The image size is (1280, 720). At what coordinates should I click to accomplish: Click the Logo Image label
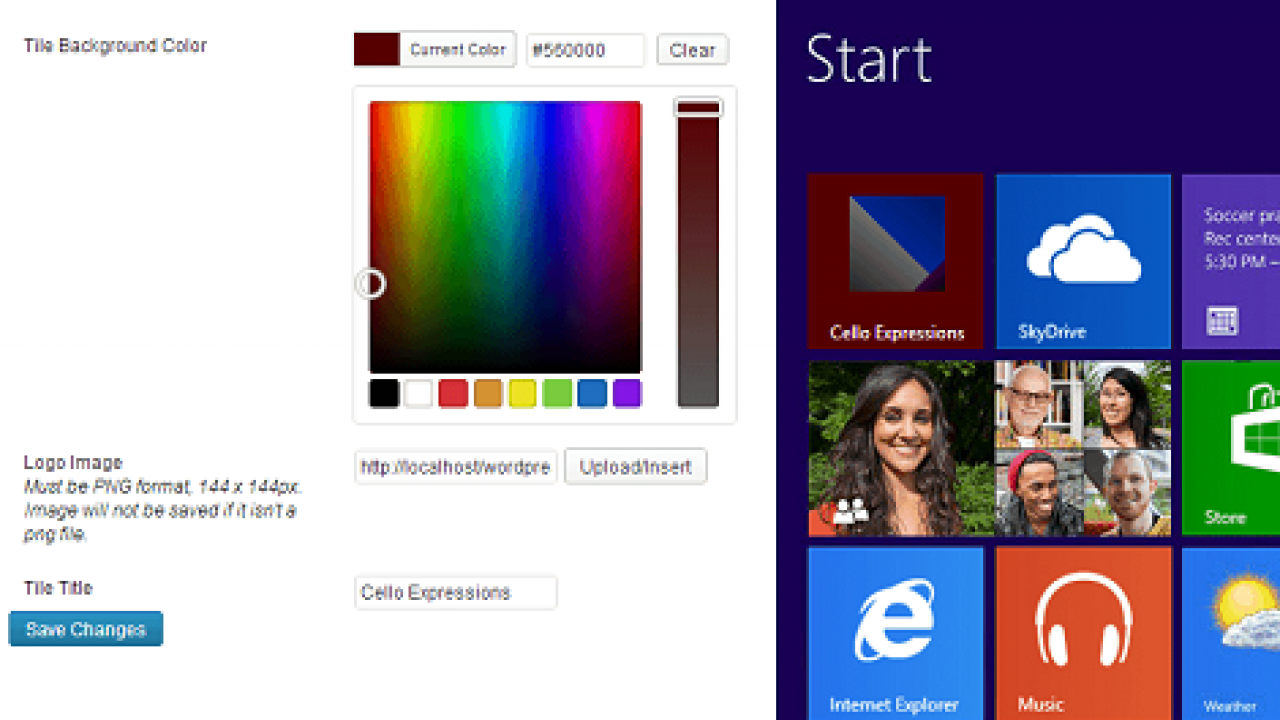[73, 462]
